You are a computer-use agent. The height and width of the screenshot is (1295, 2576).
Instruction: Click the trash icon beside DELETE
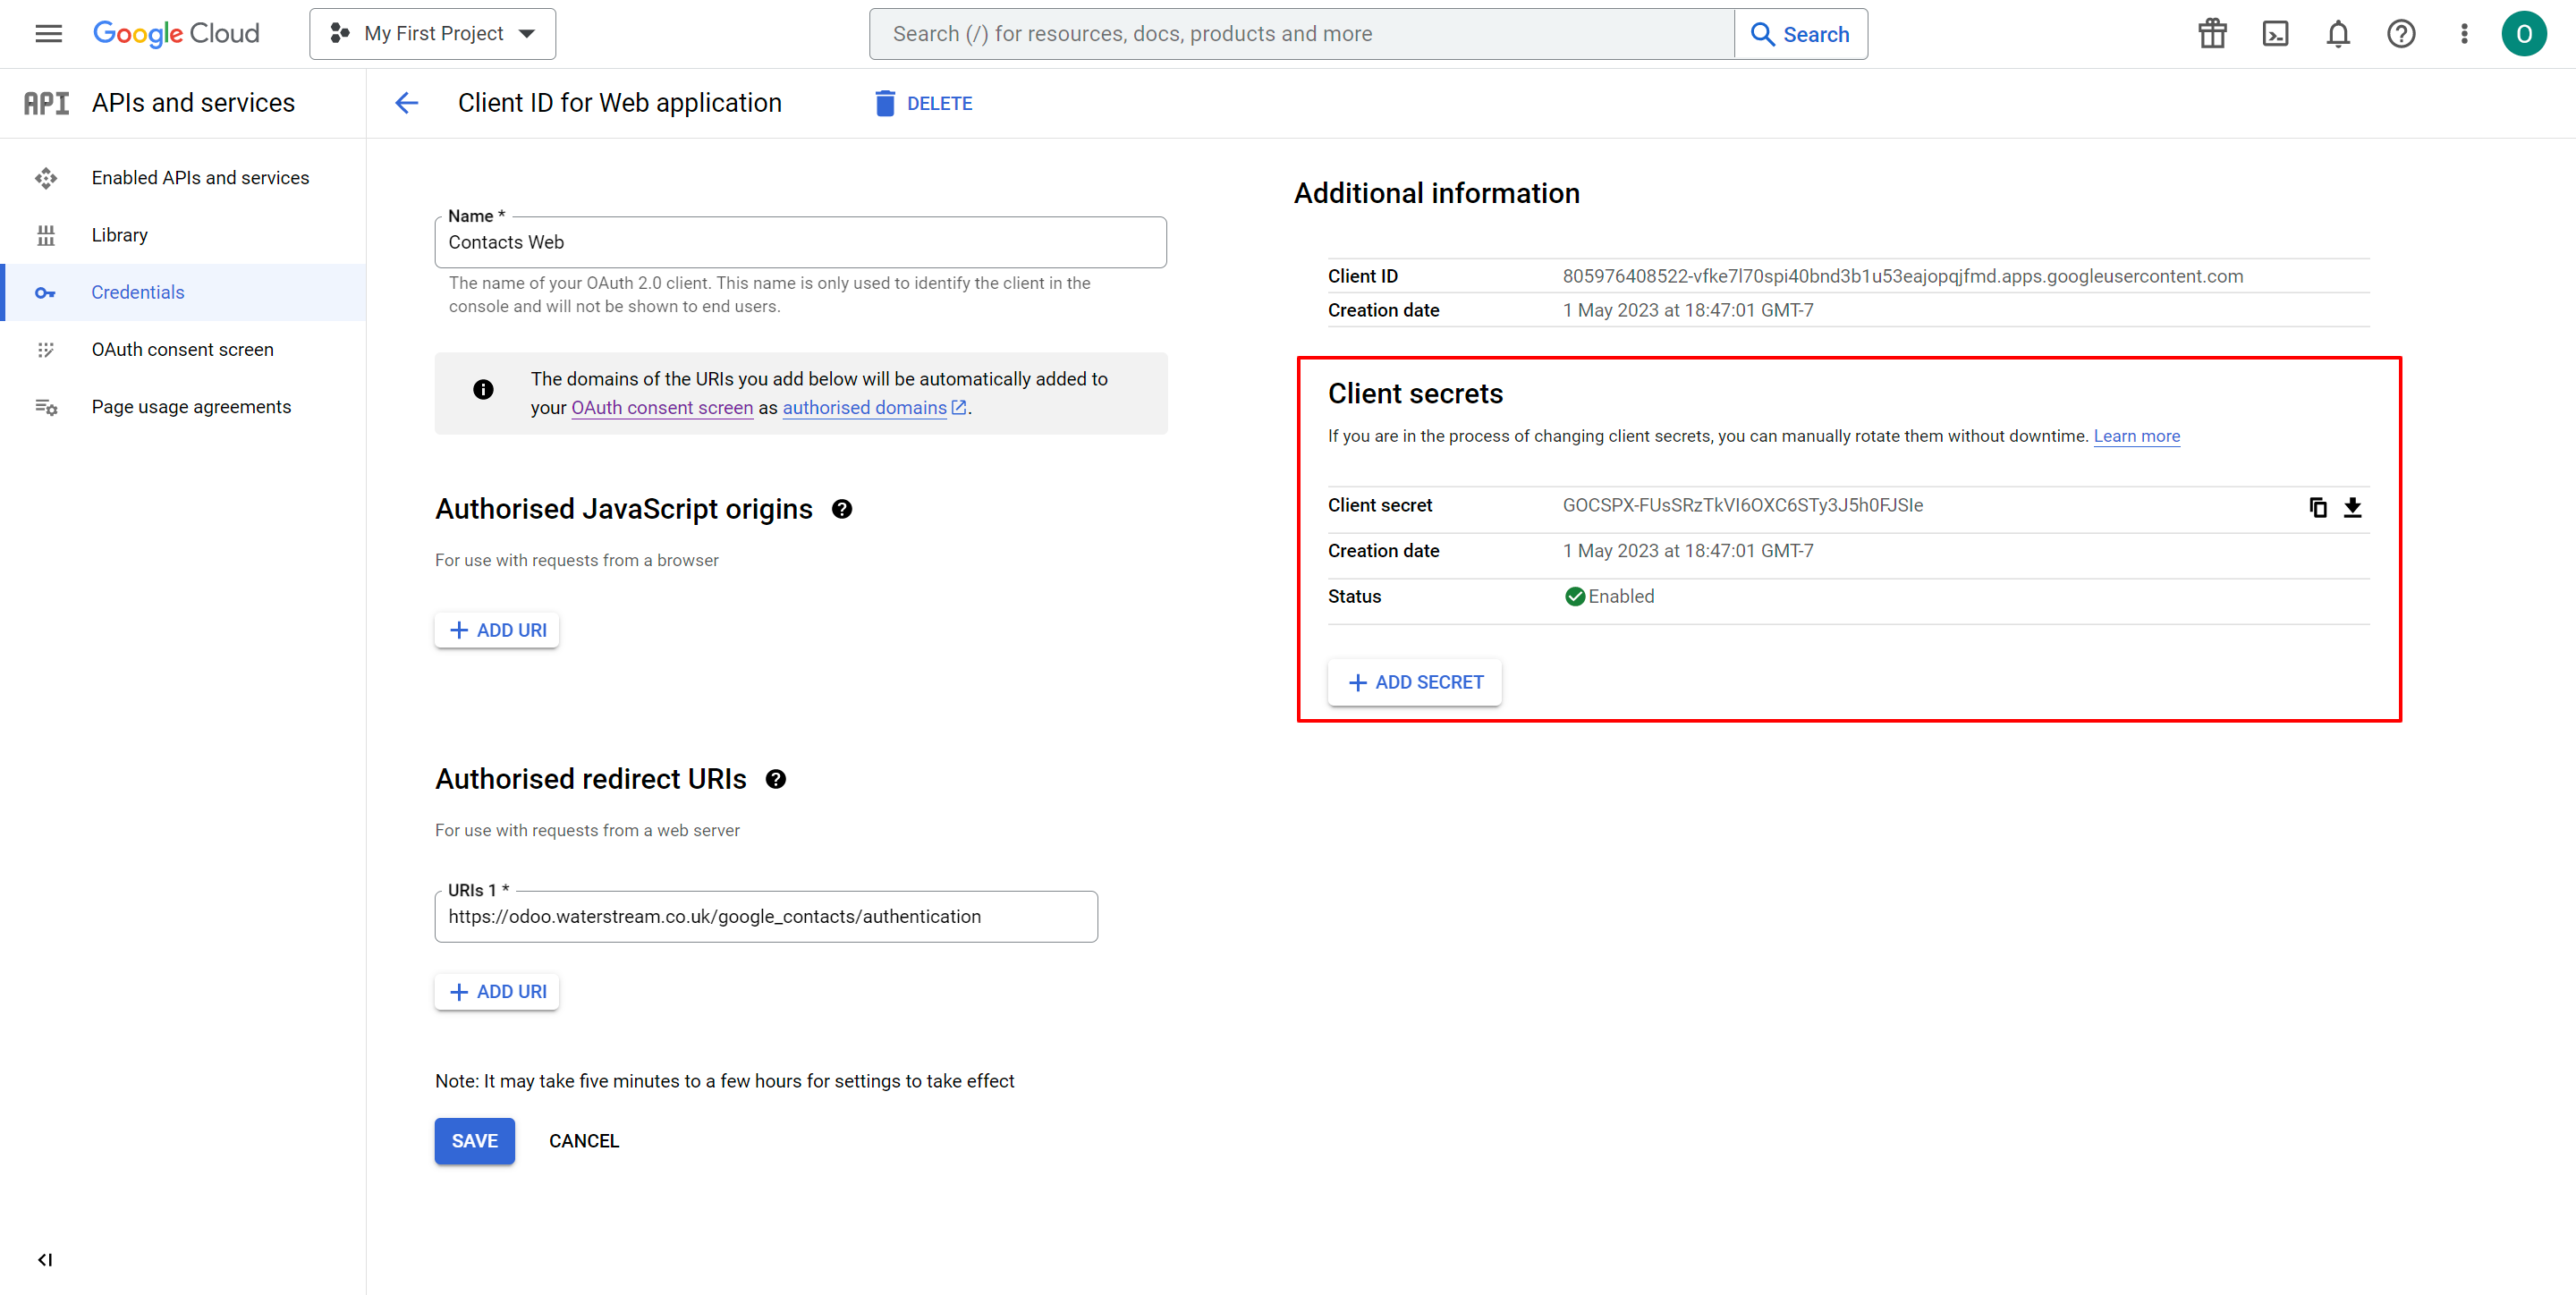[x=885, y=103]
